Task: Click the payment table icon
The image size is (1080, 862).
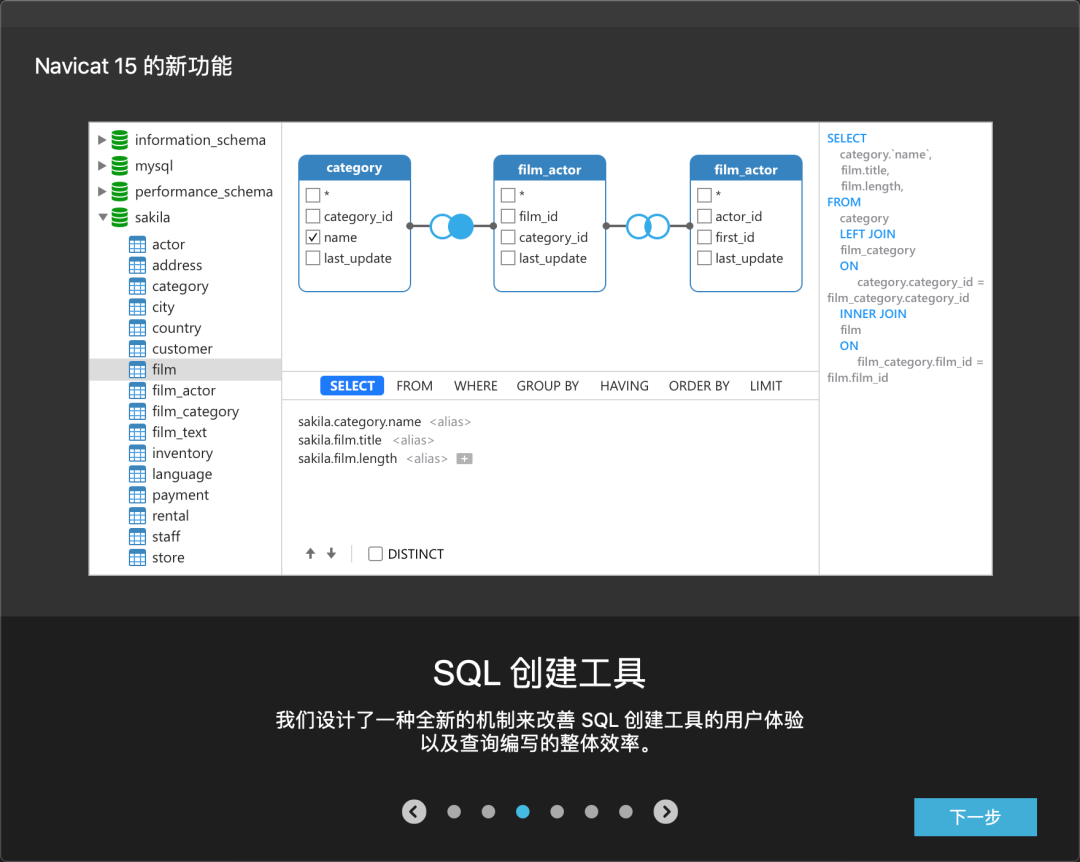Action: (138, 495)
